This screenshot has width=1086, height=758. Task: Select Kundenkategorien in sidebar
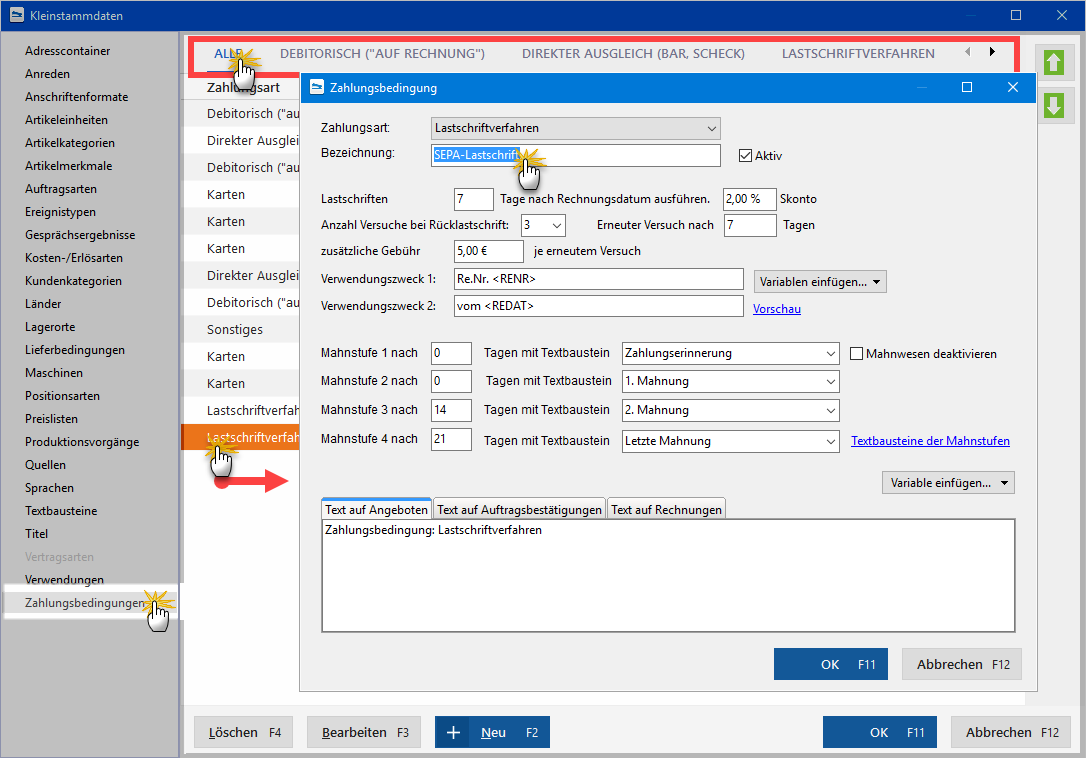pyautogui.click(x=73, y=281)
